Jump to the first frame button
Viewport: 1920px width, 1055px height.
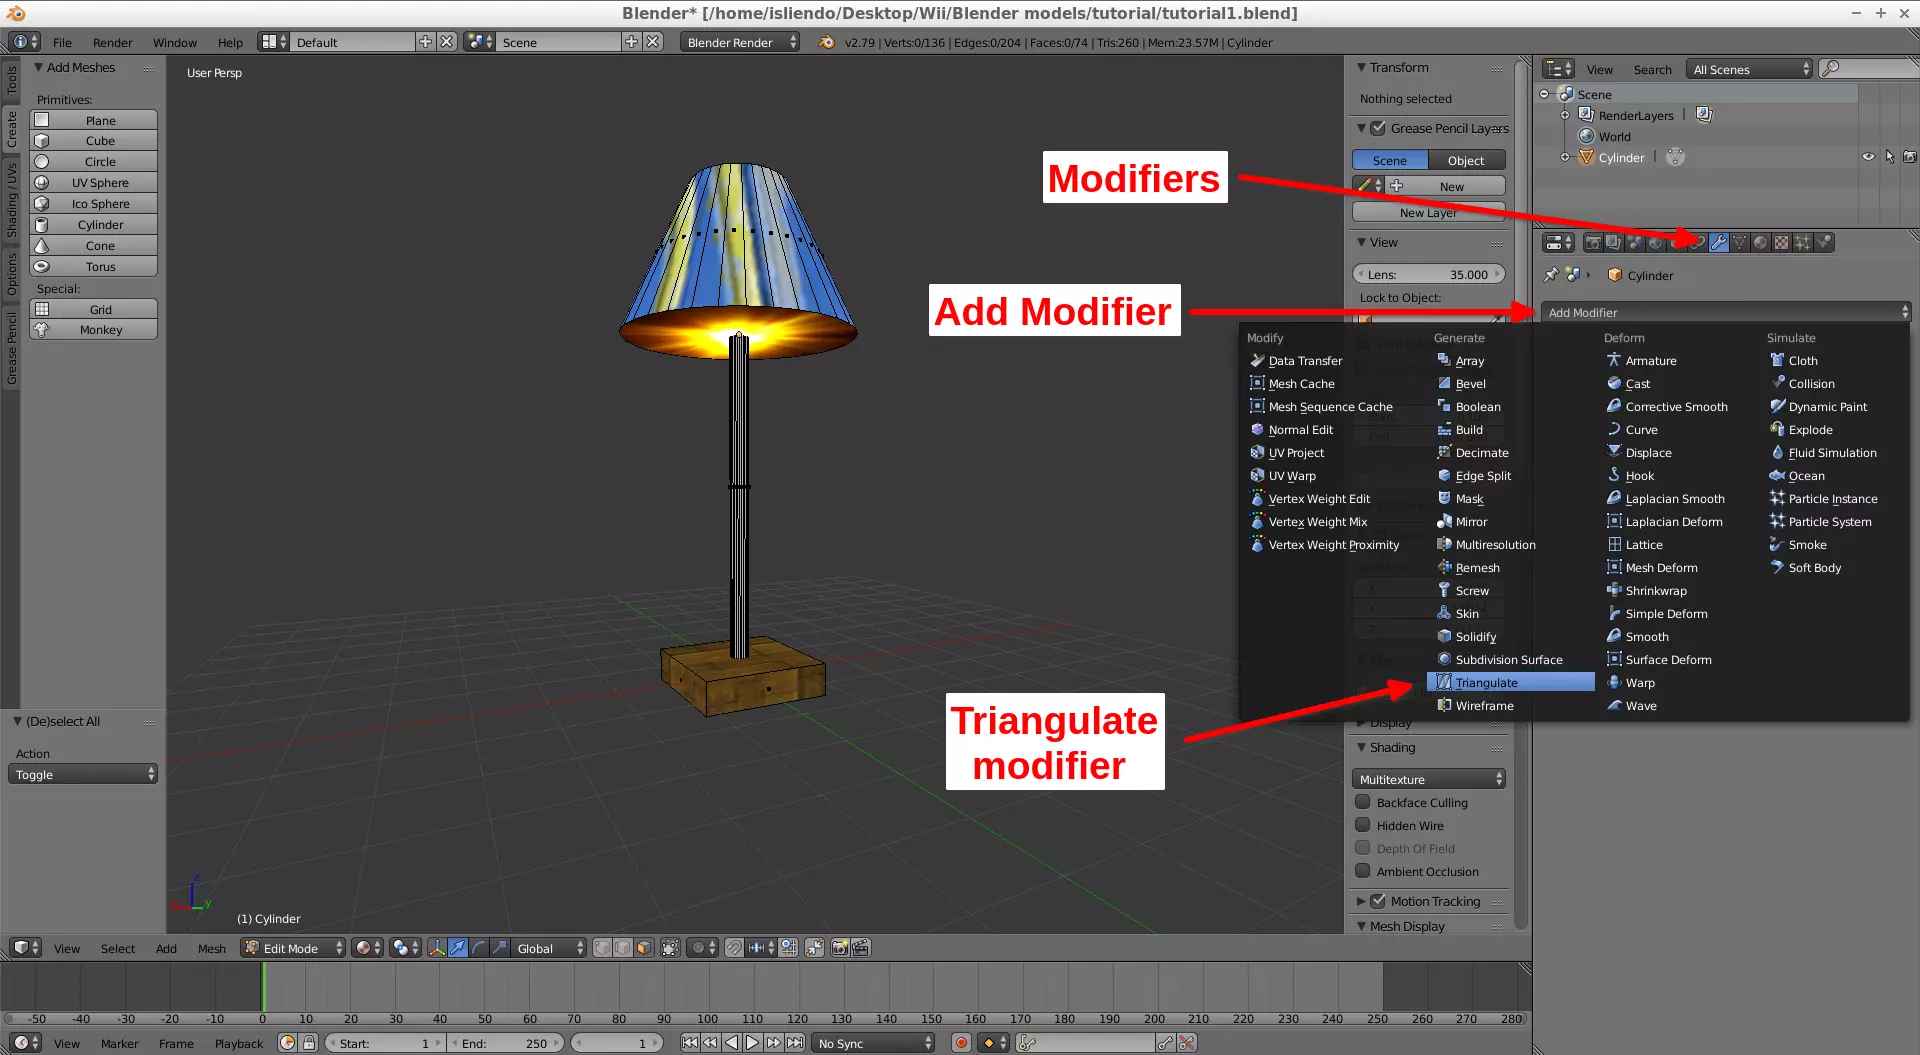point(690,1043)
